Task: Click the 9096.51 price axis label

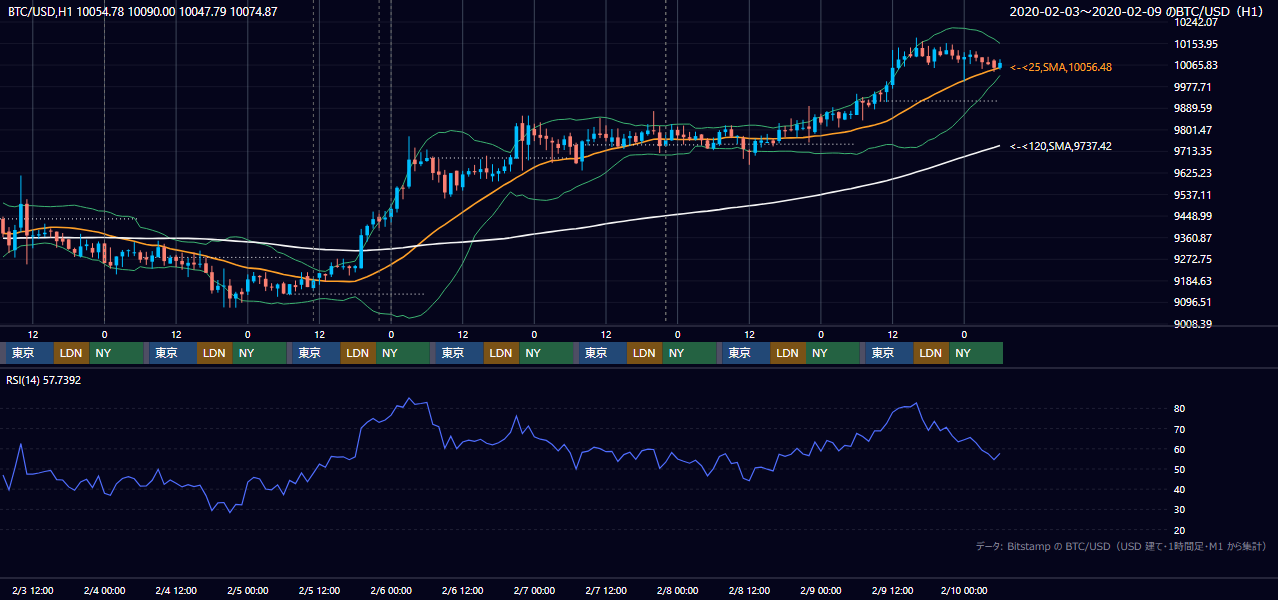Action: click(x=1194, y=302)
